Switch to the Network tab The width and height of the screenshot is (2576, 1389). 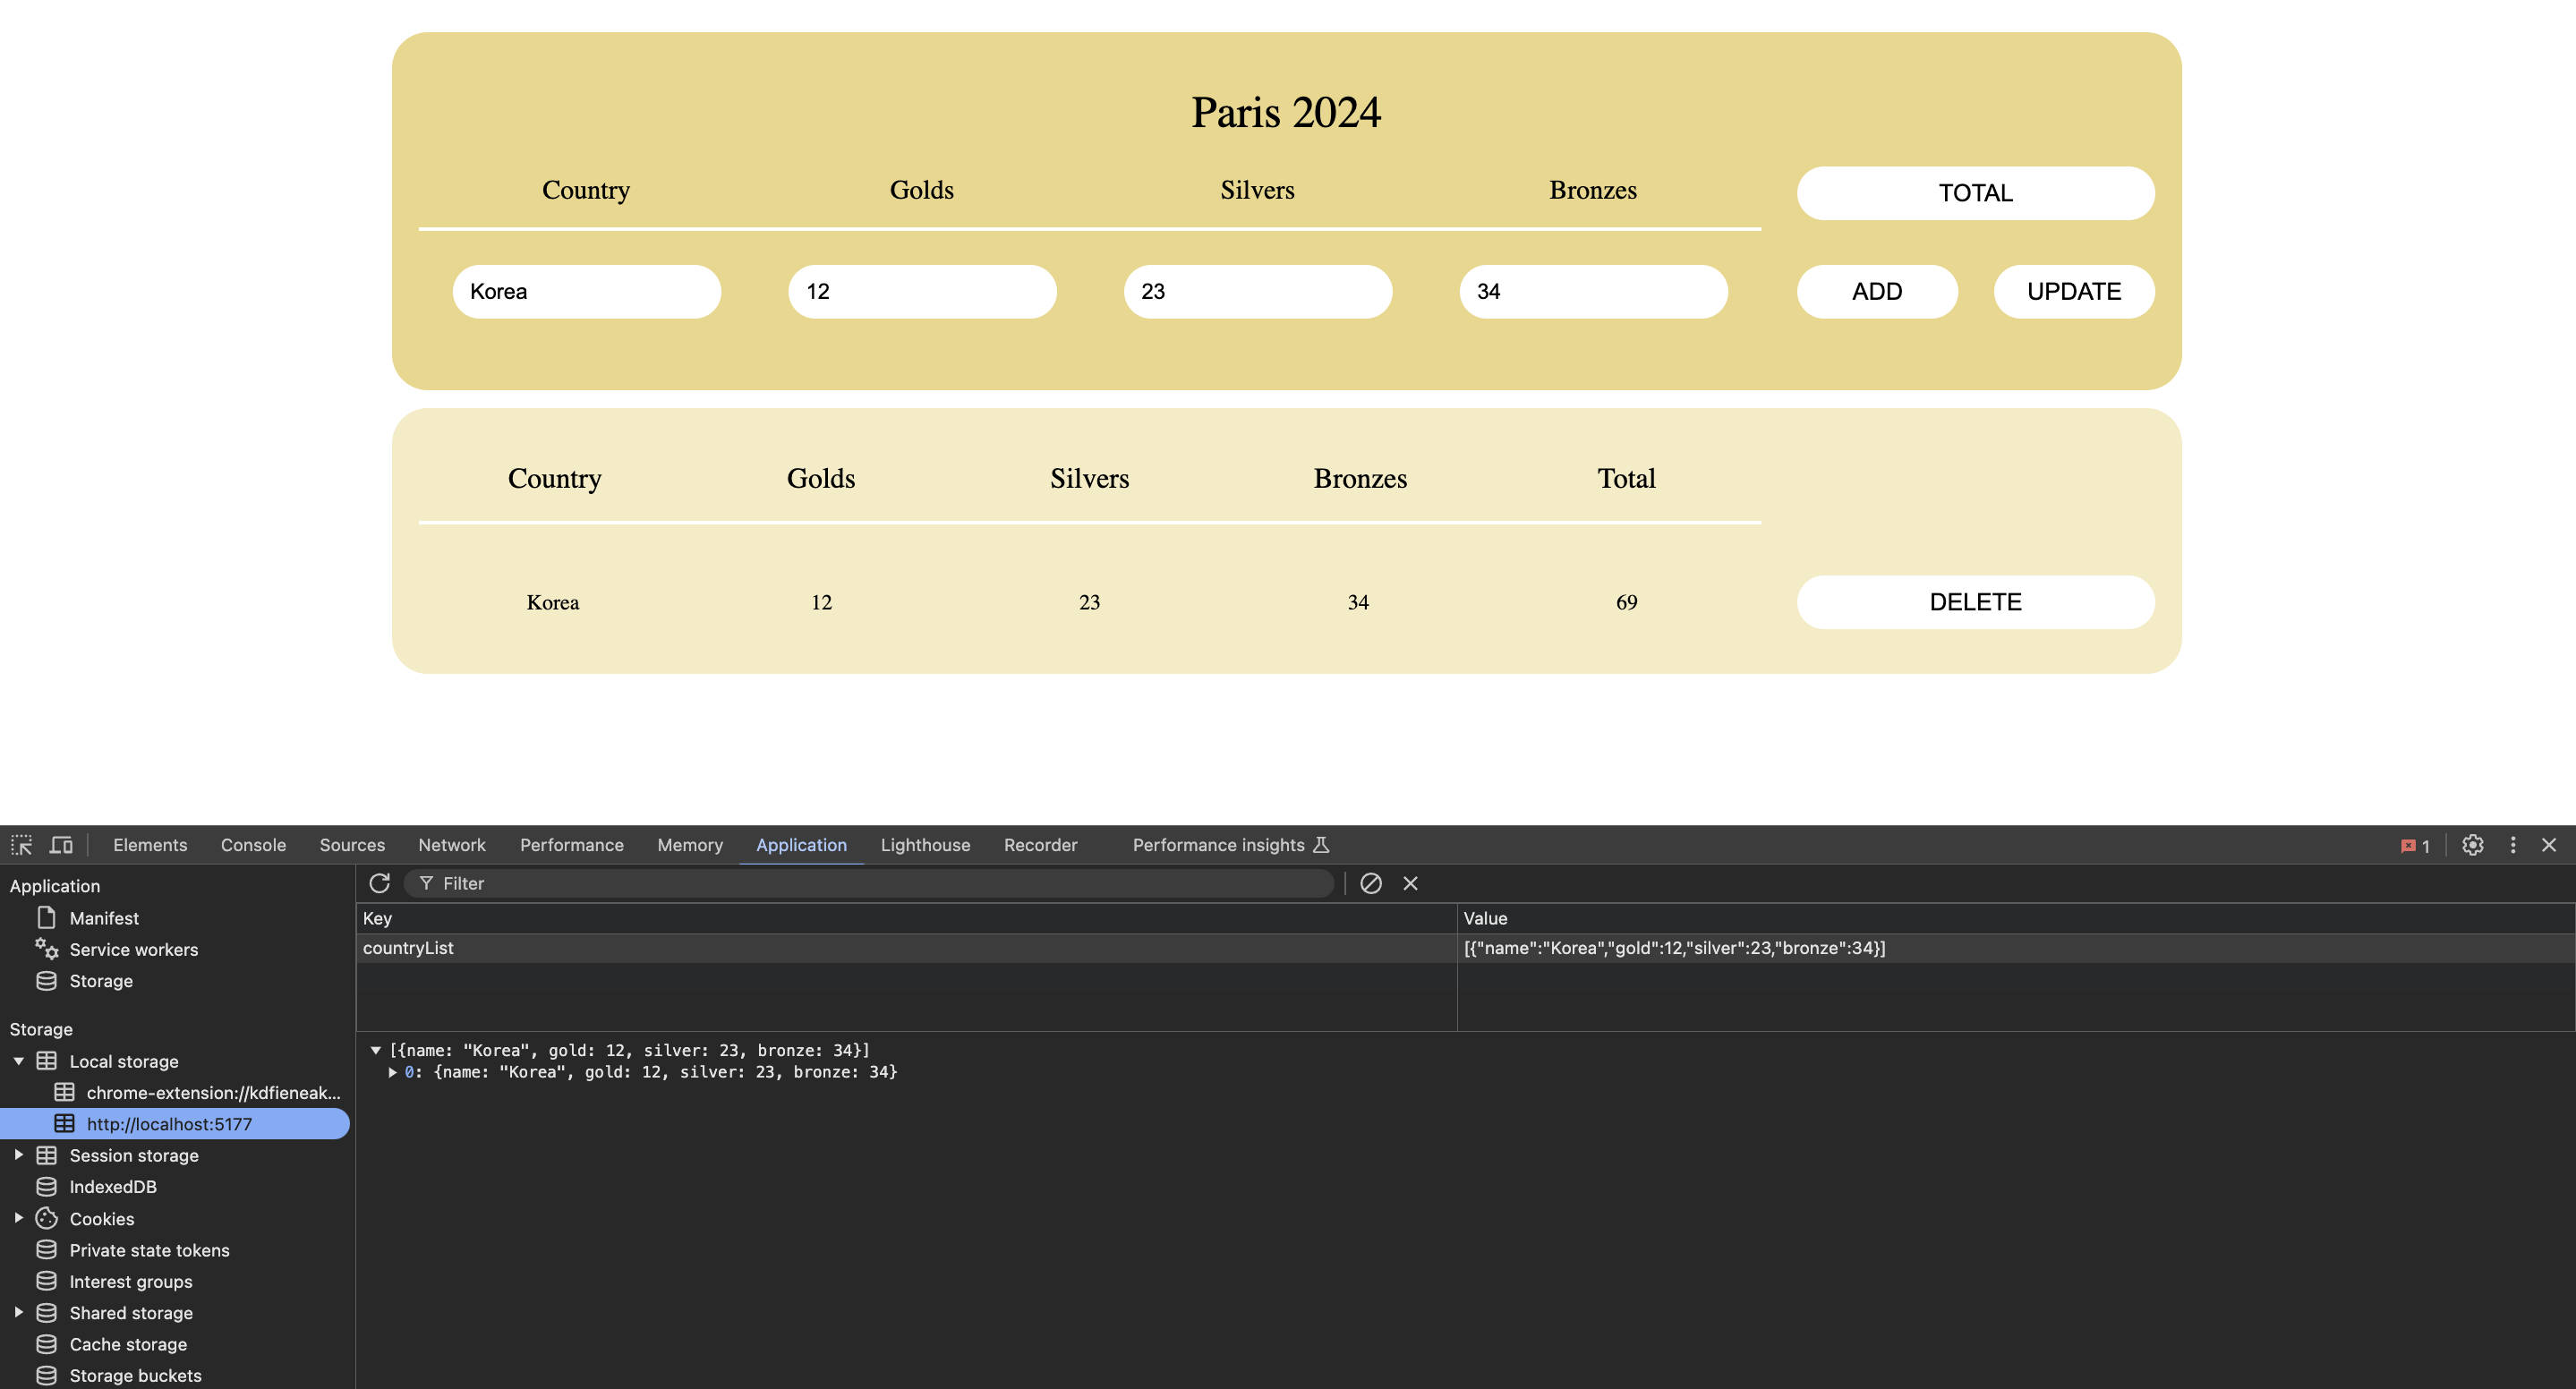point(451,845)
